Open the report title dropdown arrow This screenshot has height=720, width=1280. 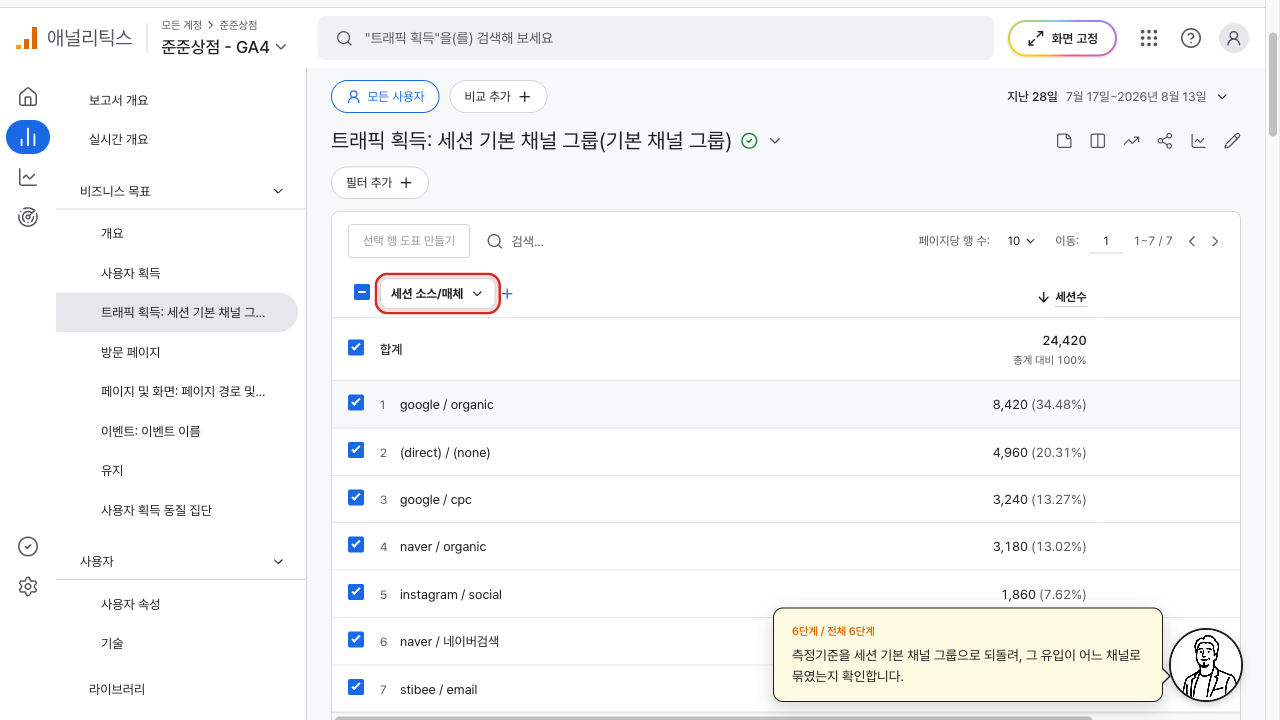[774, 141]
